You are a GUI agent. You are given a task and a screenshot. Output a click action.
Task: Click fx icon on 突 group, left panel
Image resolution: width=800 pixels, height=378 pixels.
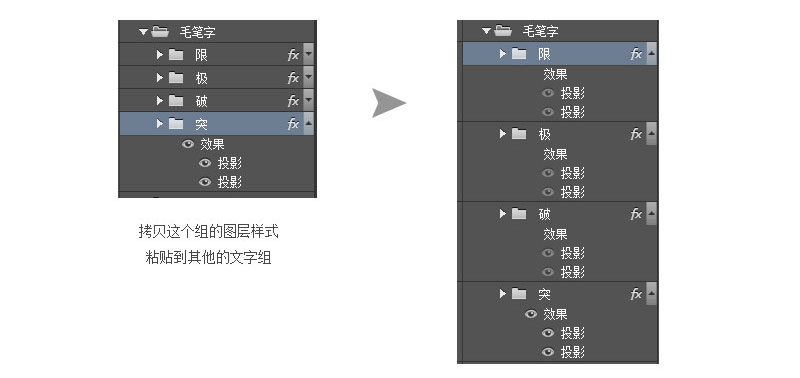click(293, 124)
